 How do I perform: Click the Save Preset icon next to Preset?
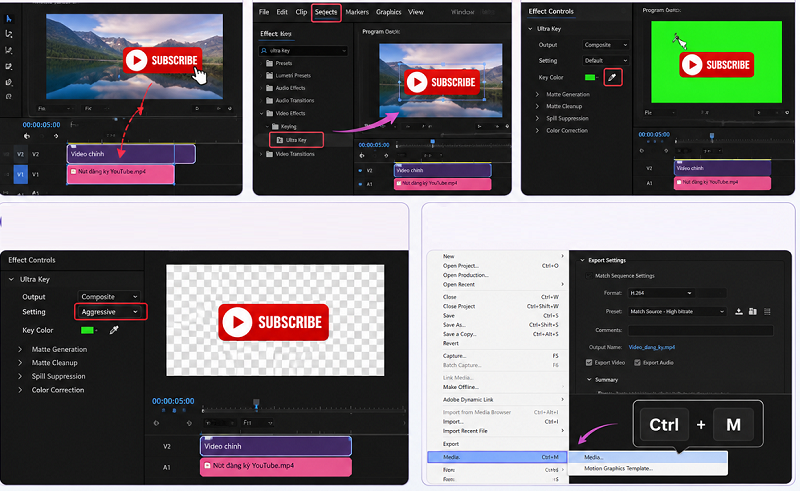738,311
